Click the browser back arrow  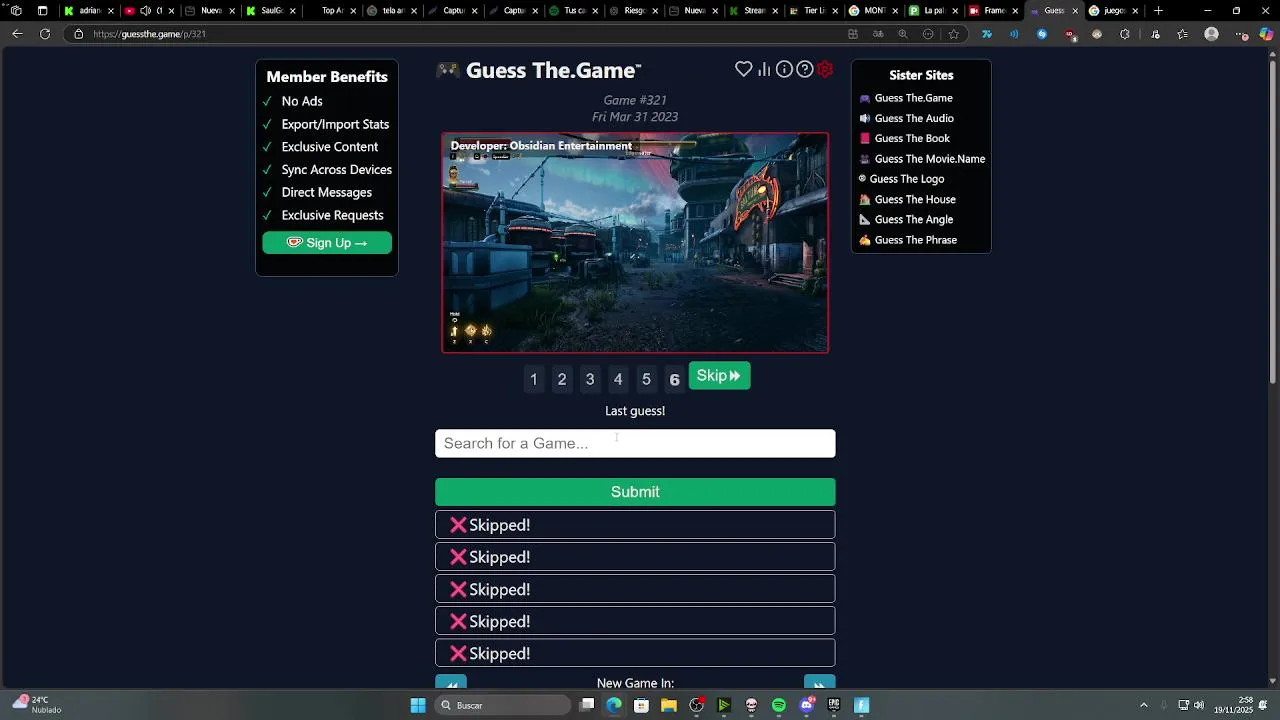point(17,34)
